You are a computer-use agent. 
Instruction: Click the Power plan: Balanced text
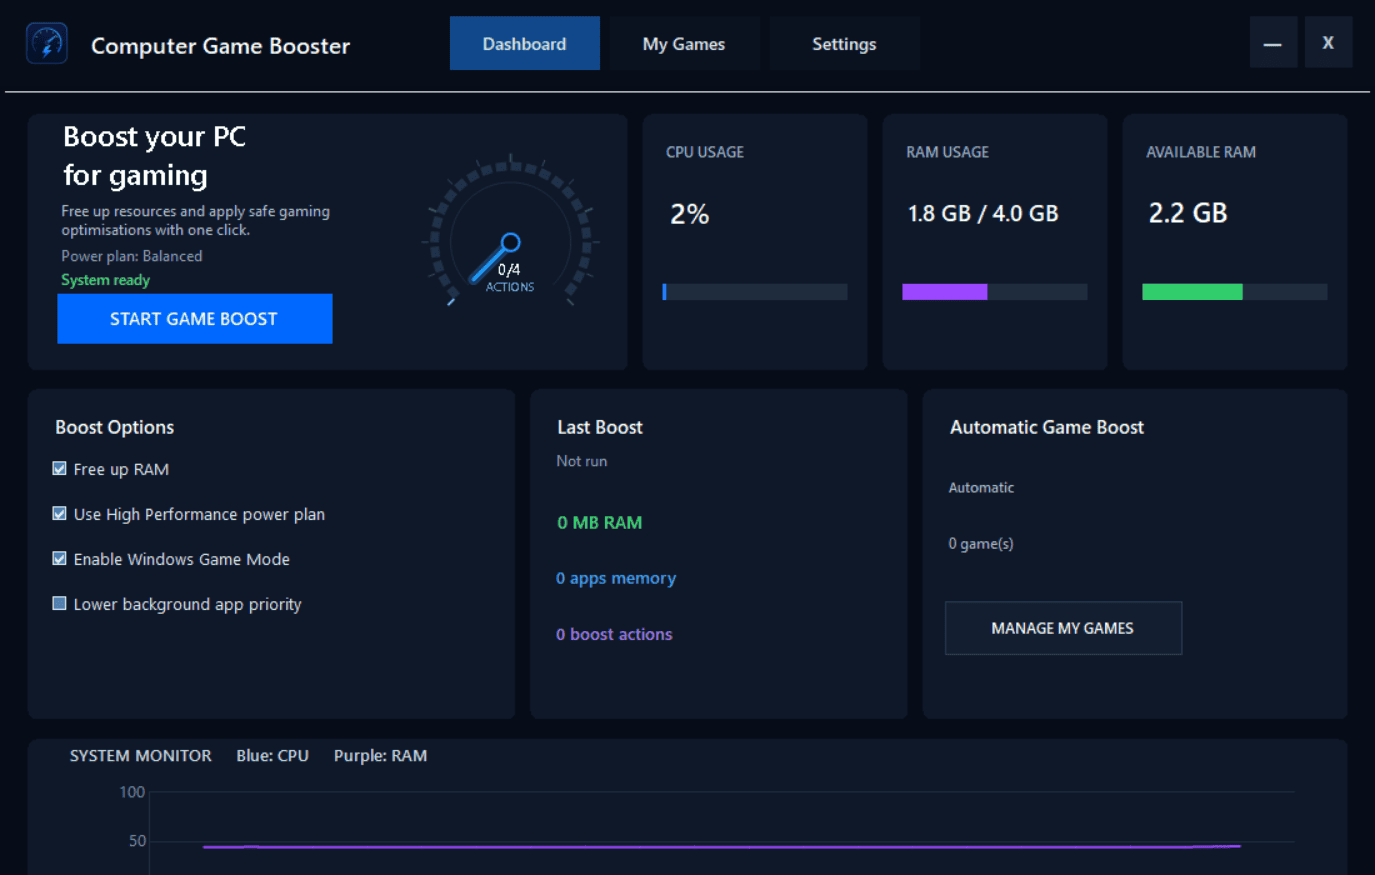[x=132, y=256]
